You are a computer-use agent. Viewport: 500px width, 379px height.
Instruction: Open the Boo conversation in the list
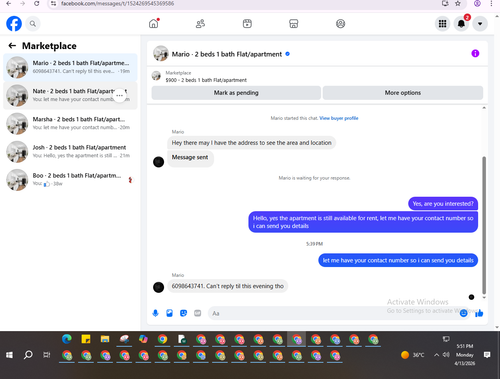pos(70,180)
